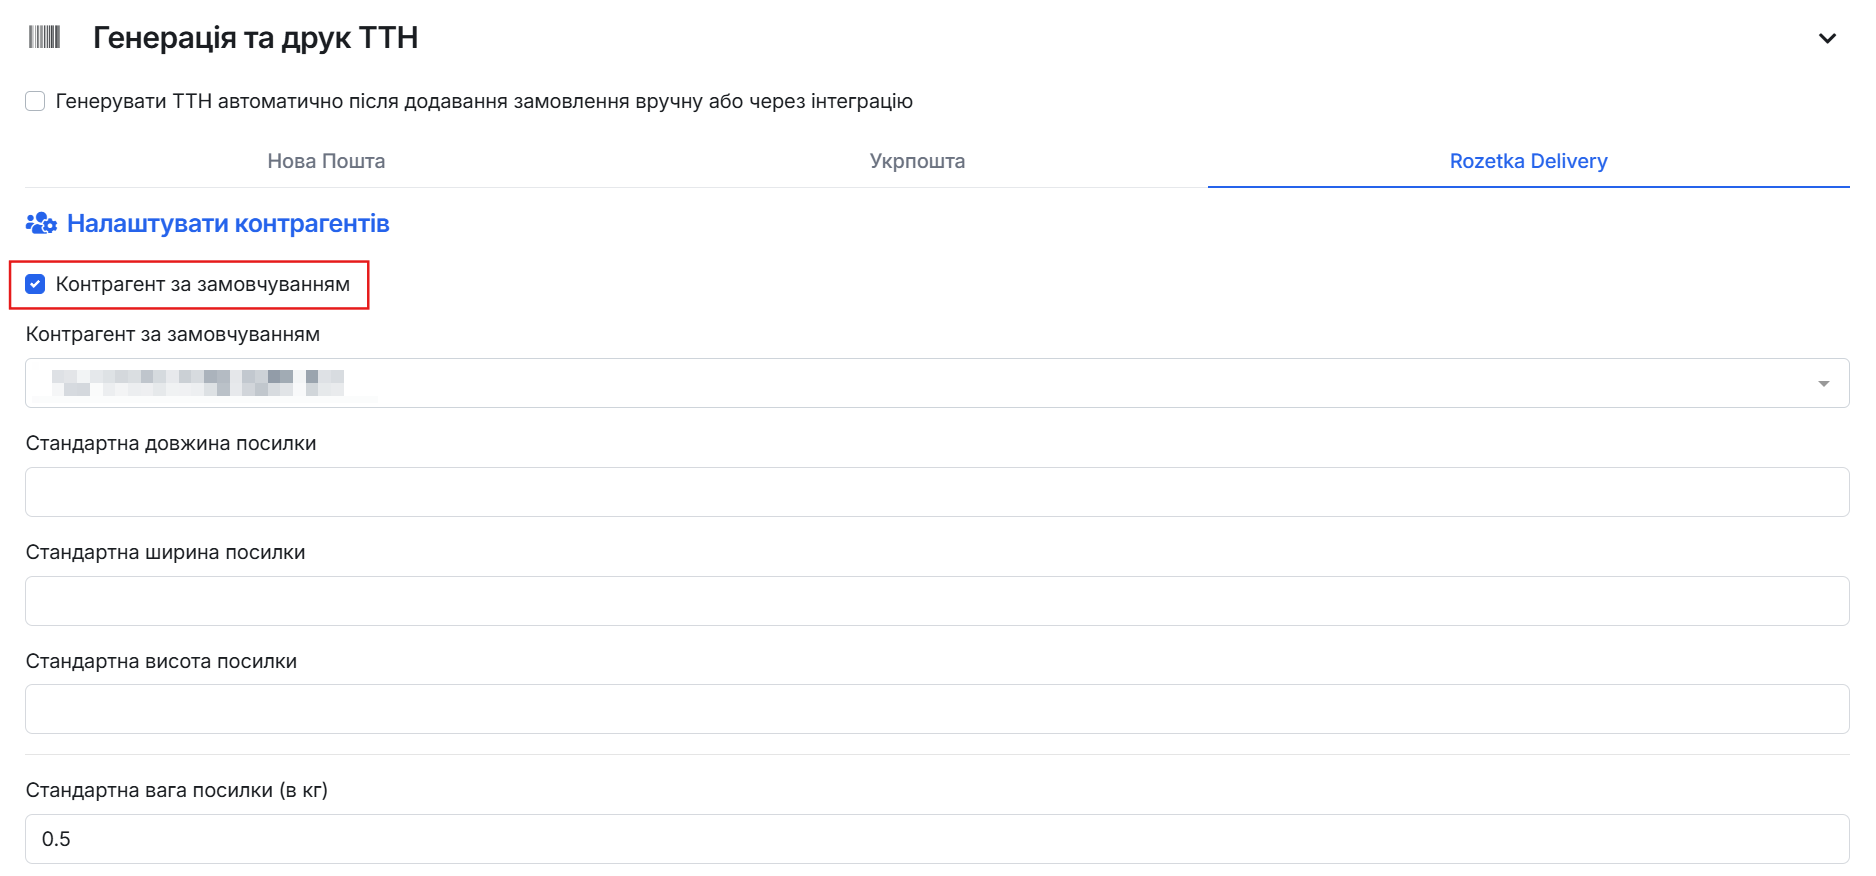Uncheck Контрагент за замовчуванням checkbox
Screen dimensions: 1876x876
coord(35,284)
